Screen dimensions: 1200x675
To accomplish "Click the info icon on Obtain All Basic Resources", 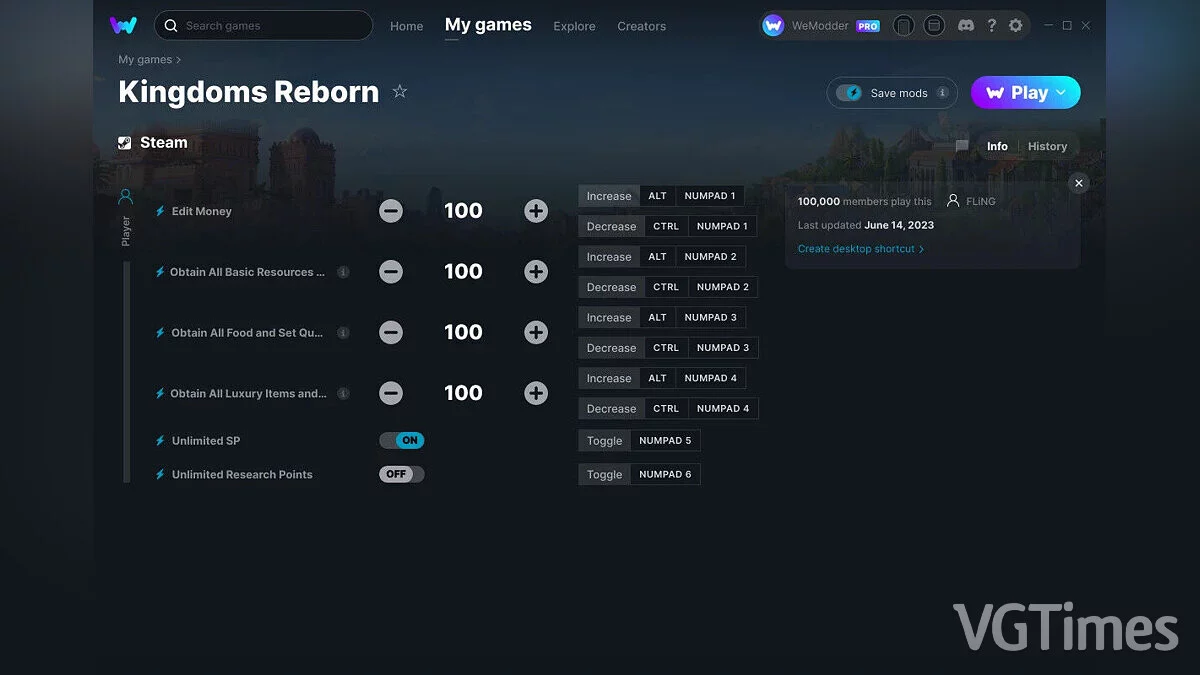I will coord(343,271).
